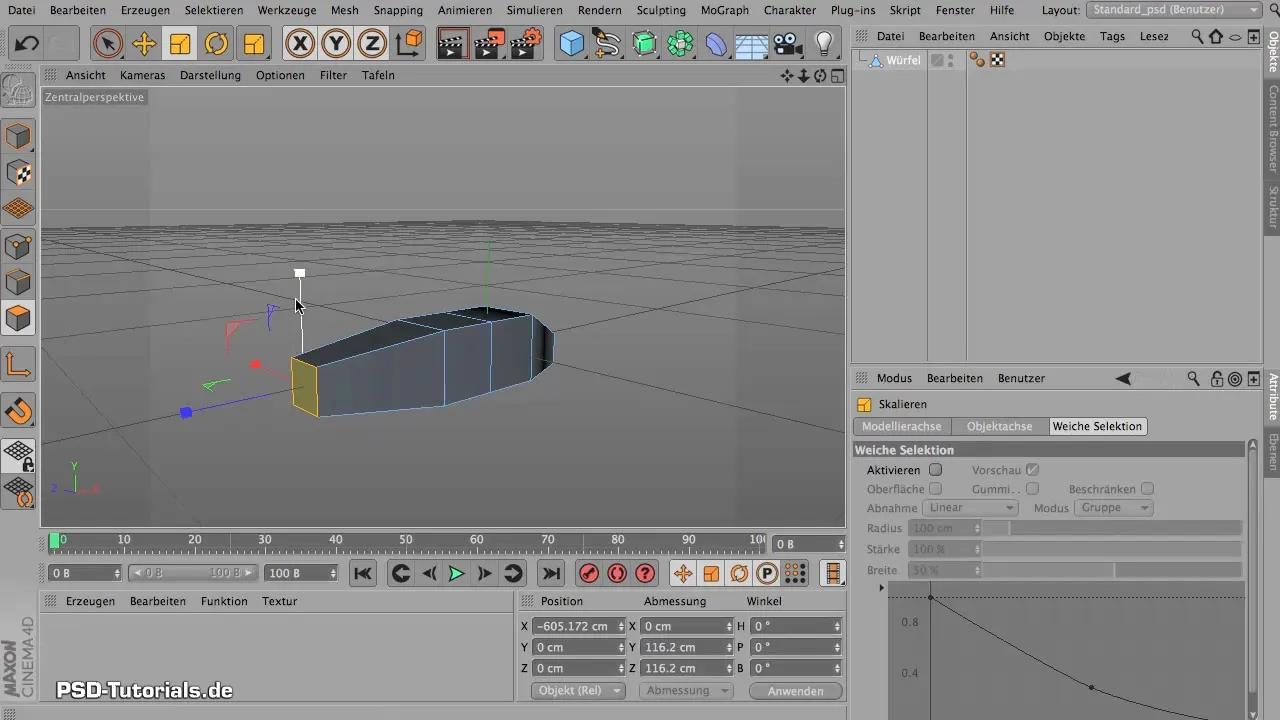Select Würfel object in Object Manager
This screenshot has height=720, width=1280.
click(x=904, y=60)
